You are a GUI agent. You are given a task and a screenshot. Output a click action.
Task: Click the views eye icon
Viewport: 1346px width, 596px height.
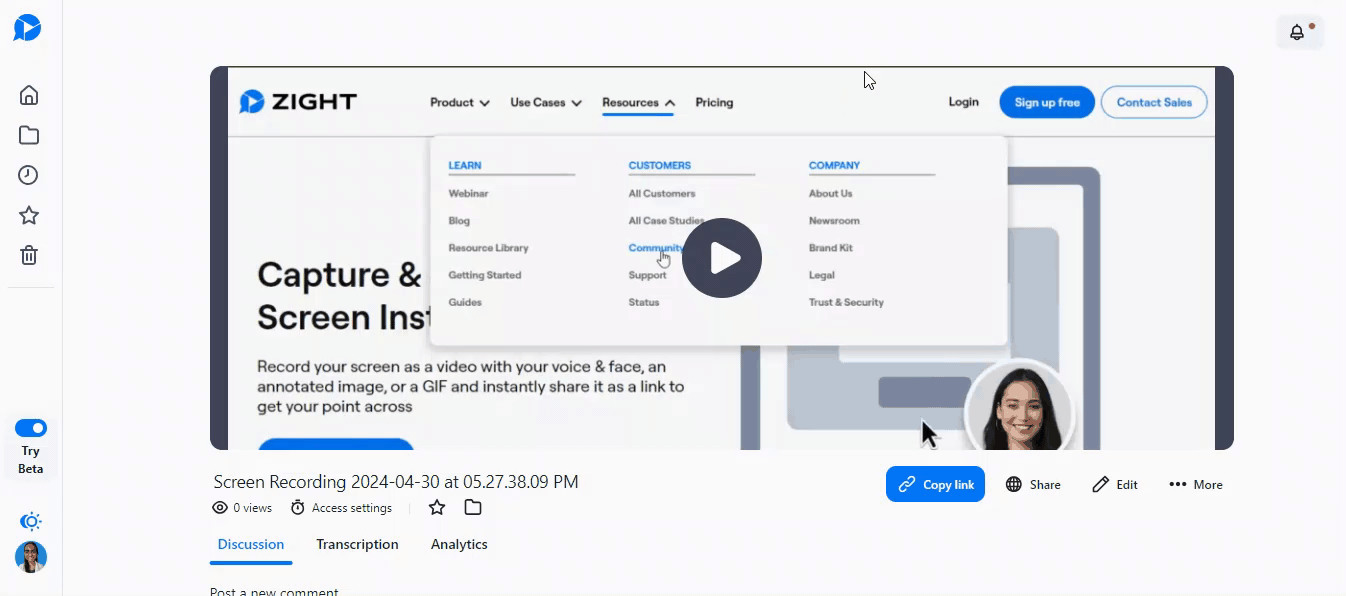pos(220,508)
